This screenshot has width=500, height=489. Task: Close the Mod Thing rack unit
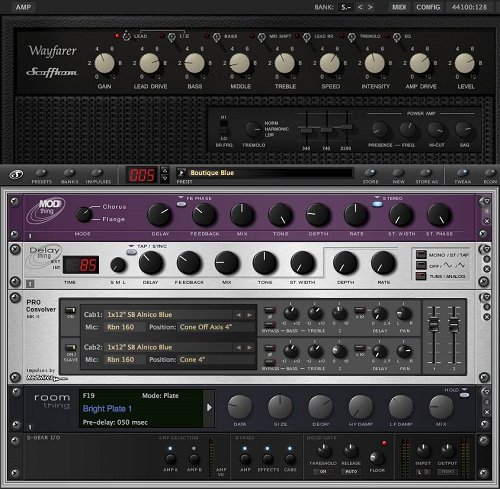click(487, 221)
